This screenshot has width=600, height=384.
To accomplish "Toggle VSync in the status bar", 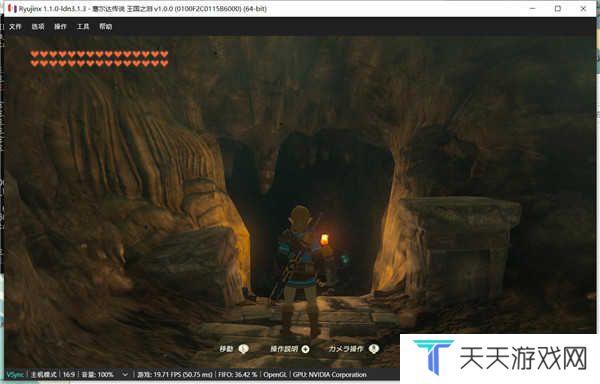I will point(15,374).
